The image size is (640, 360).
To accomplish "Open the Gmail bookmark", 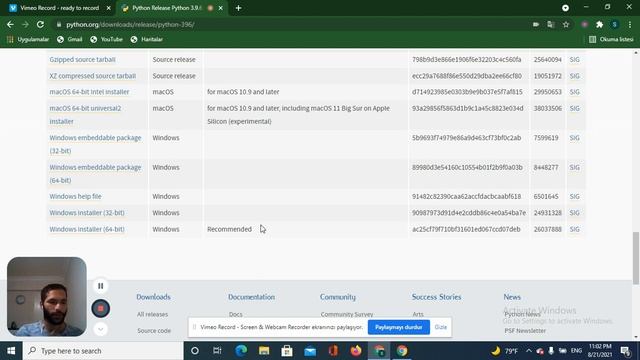I will click(x=70, y=39).
